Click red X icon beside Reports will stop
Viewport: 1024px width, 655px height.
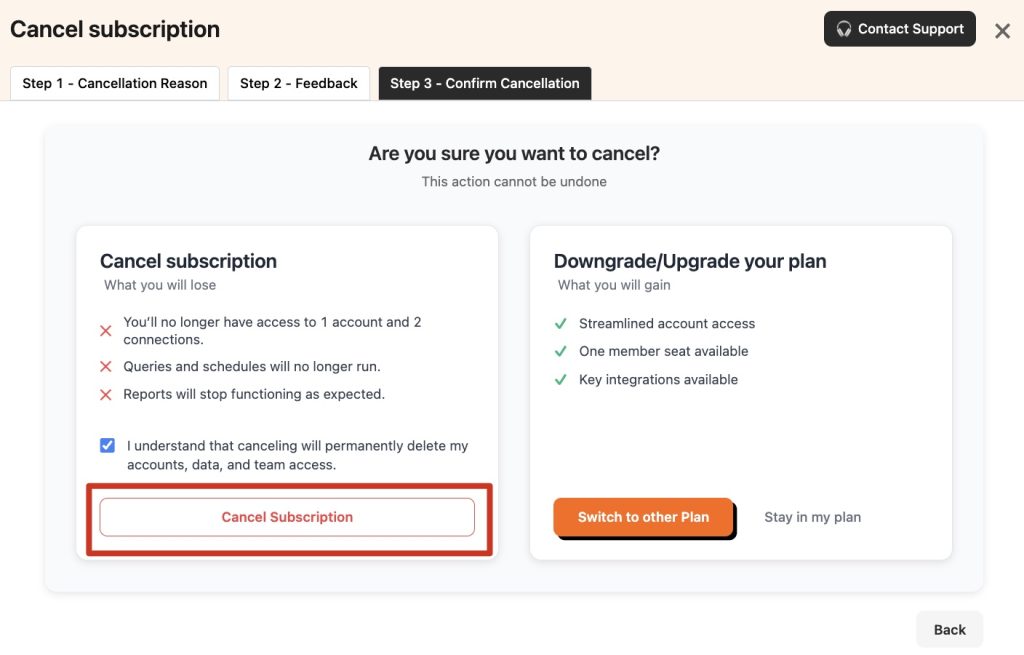click(x=106, y=395)
